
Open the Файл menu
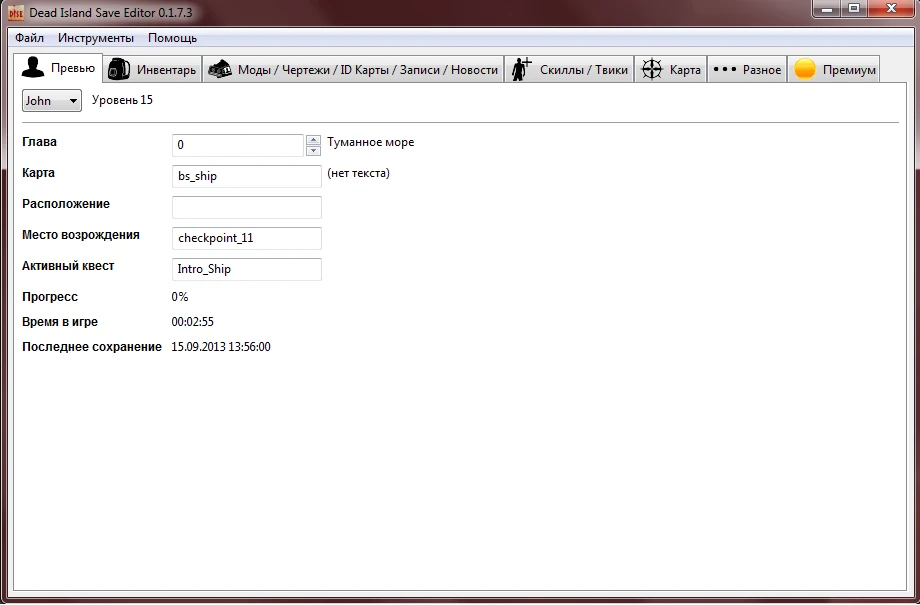point(29,38)
